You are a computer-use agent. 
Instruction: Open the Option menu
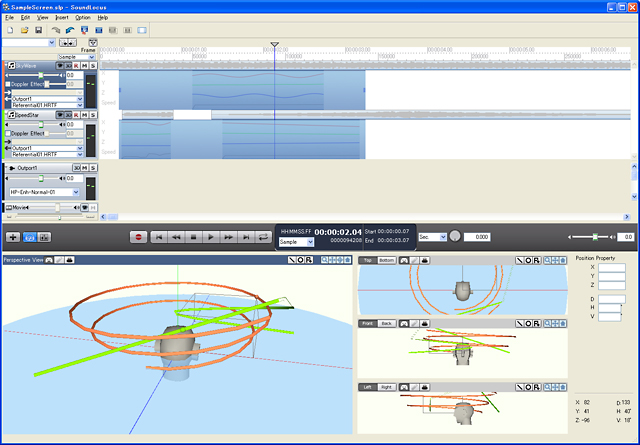83,18
